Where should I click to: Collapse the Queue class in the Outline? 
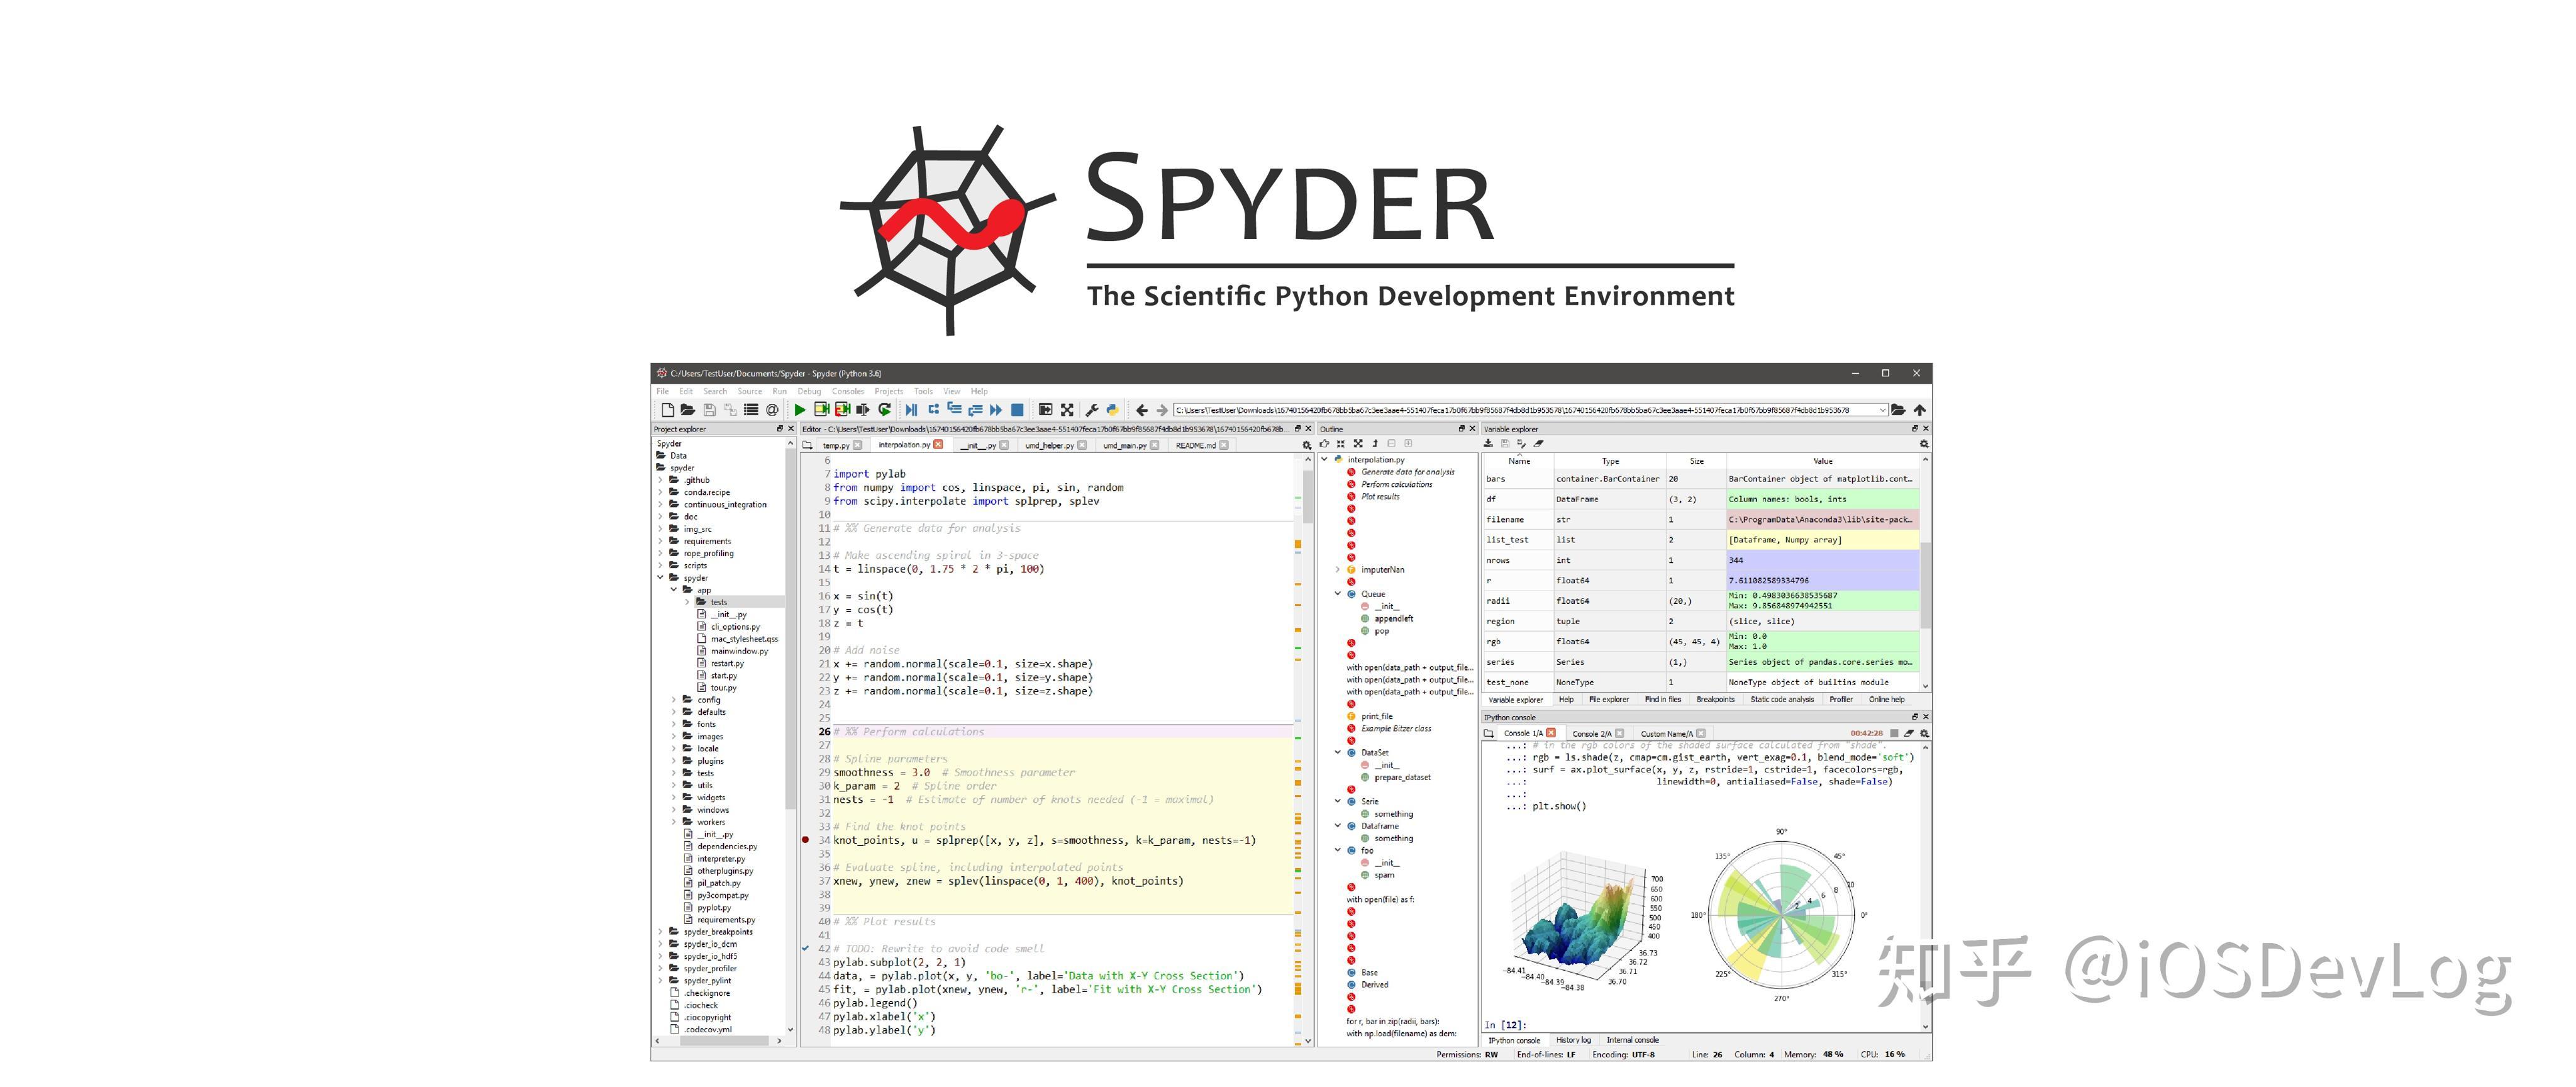[1339, 593]
